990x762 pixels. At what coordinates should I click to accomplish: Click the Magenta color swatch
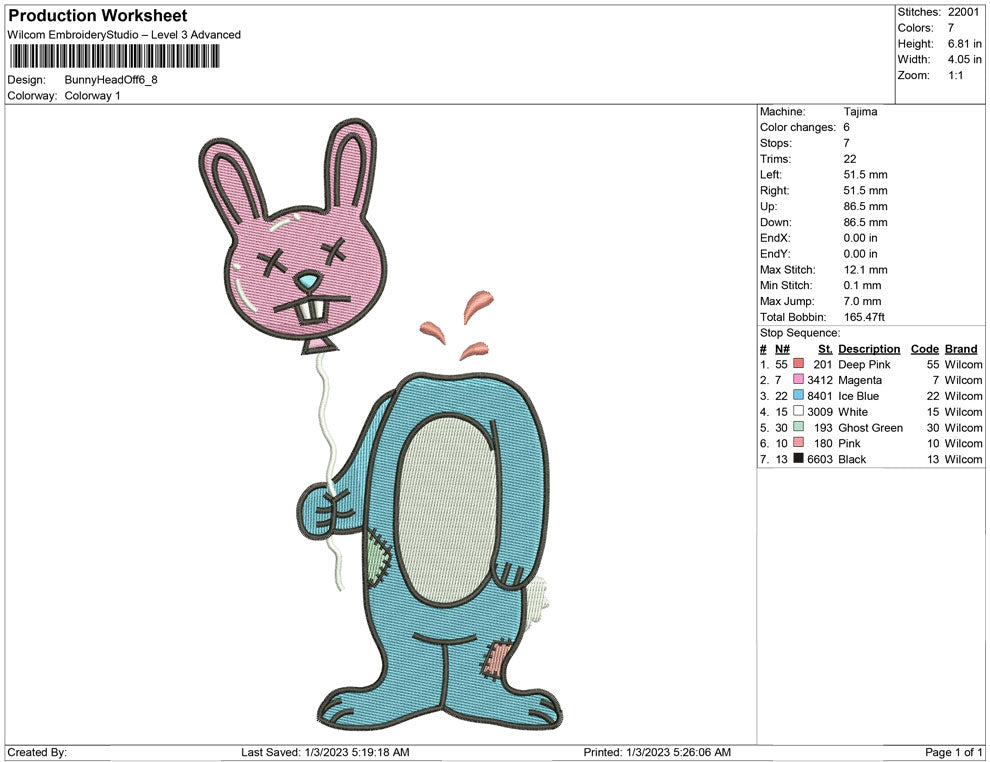pyautogui.click(x=798, y=379)
